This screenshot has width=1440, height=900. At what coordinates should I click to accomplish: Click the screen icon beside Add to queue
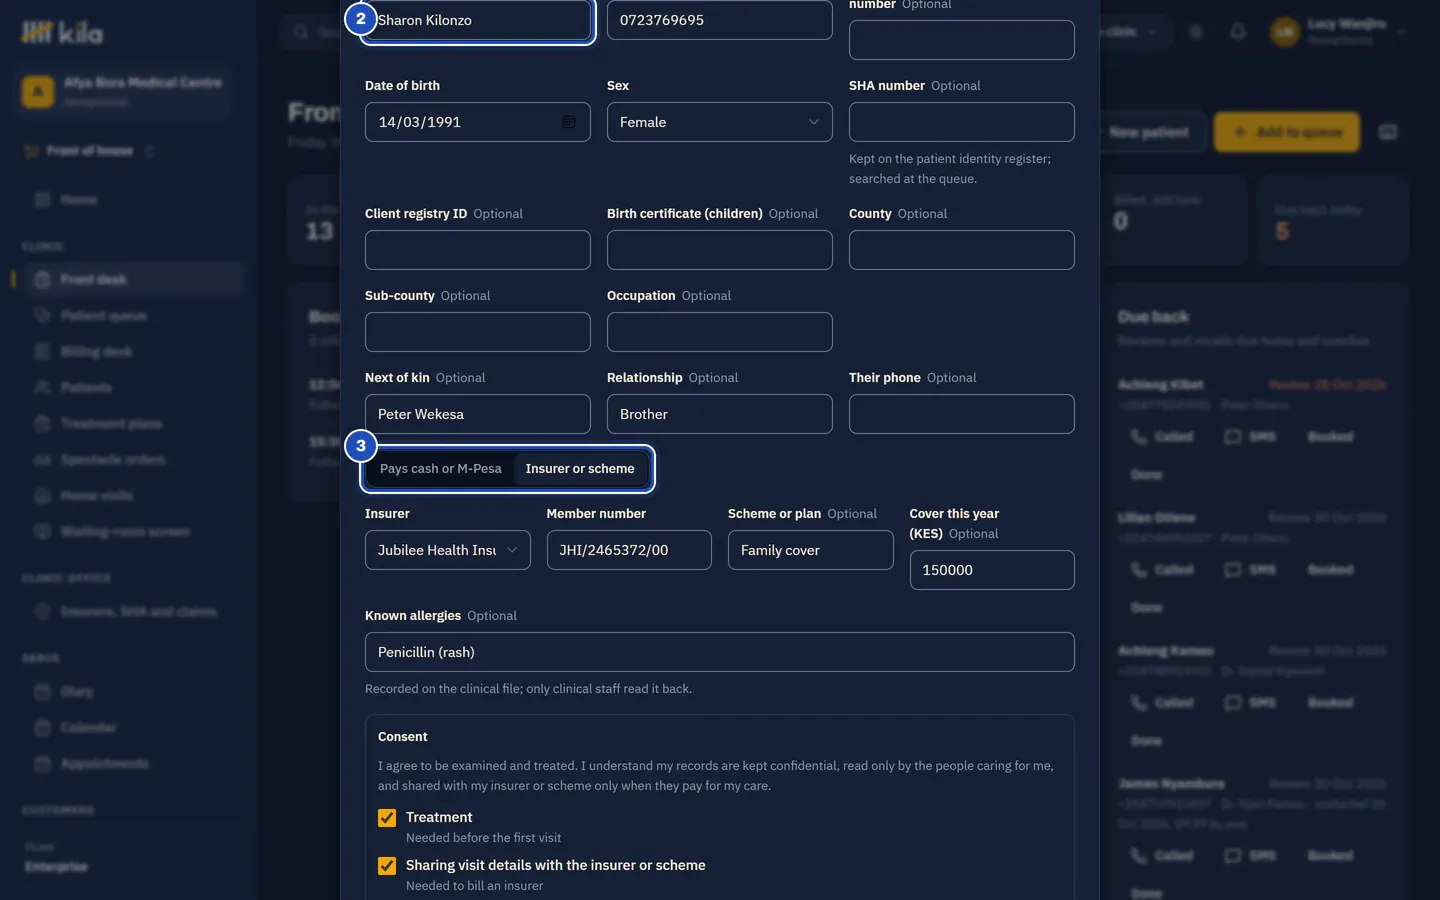[1388, 132]
